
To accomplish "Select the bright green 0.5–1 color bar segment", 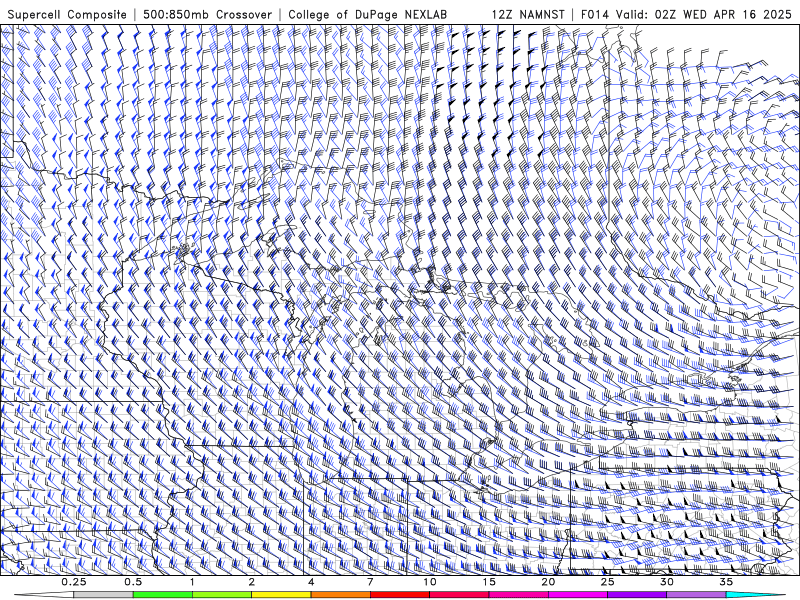I will [162, 595].
